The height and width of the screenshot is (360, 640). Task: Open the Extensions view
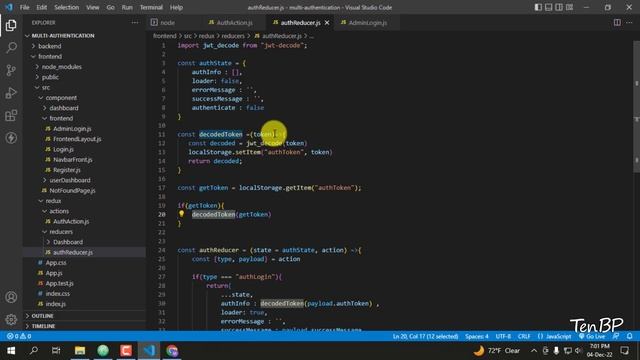click(x=11, y=116)
